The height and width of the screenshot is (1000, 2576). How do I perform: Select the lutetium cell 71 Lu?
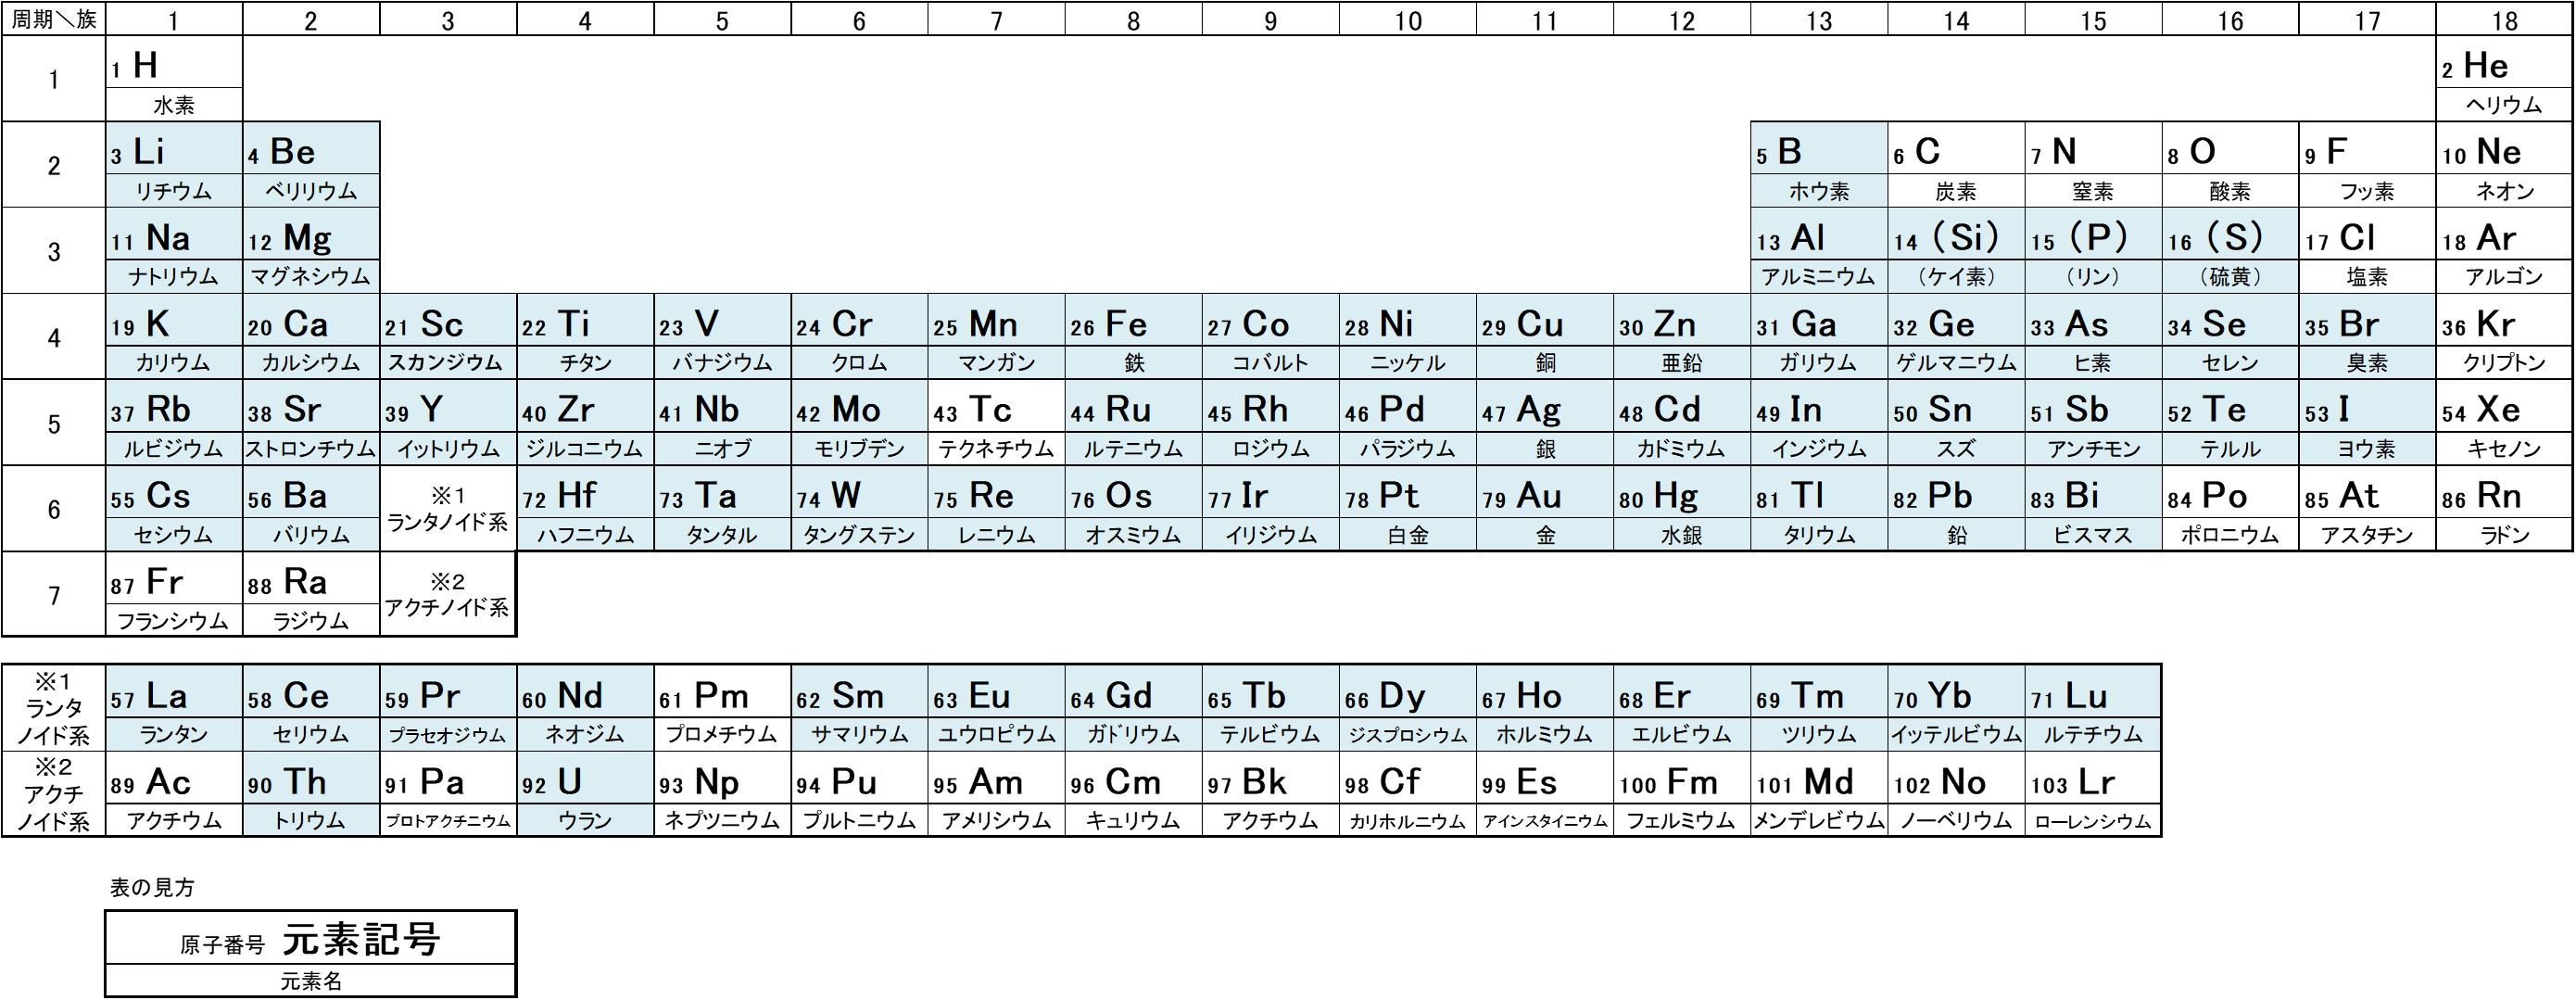2093,708
